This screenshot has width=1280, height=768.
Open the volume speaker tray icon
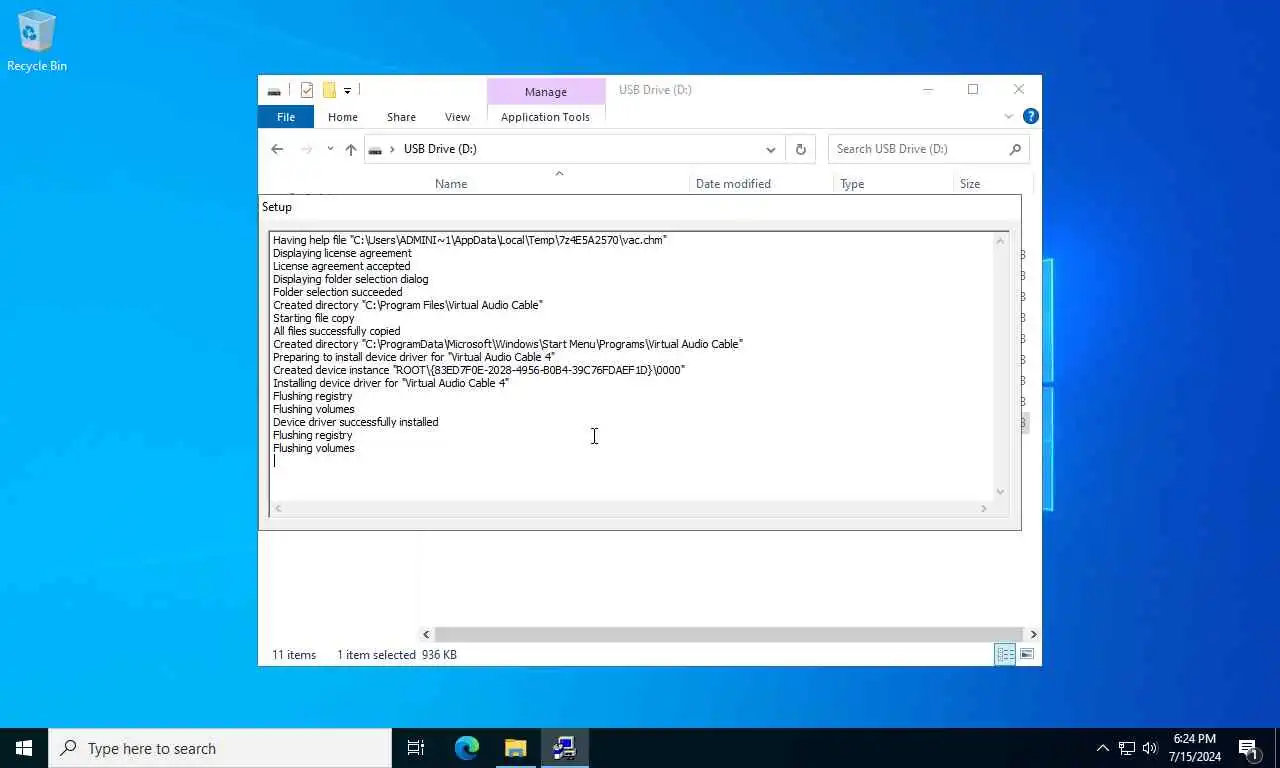[x=1149, y=748]
